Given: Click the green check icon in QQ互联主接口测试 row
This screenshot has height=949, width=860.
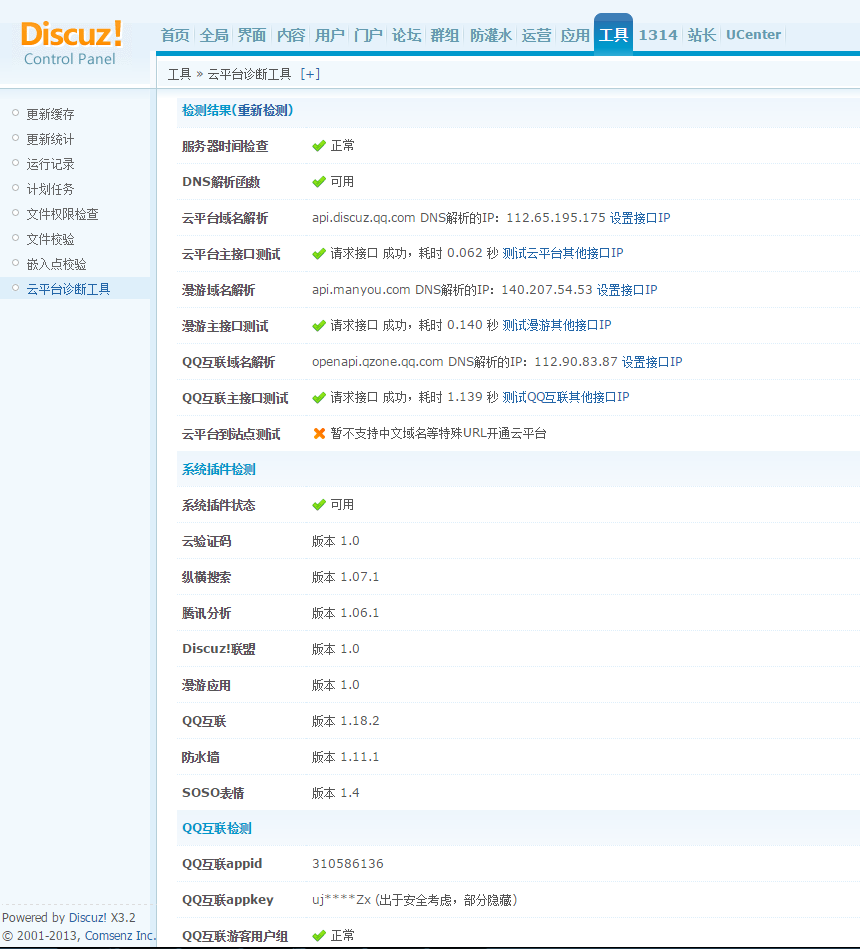Looking at the screenshot, I should [x=319, y=398].
